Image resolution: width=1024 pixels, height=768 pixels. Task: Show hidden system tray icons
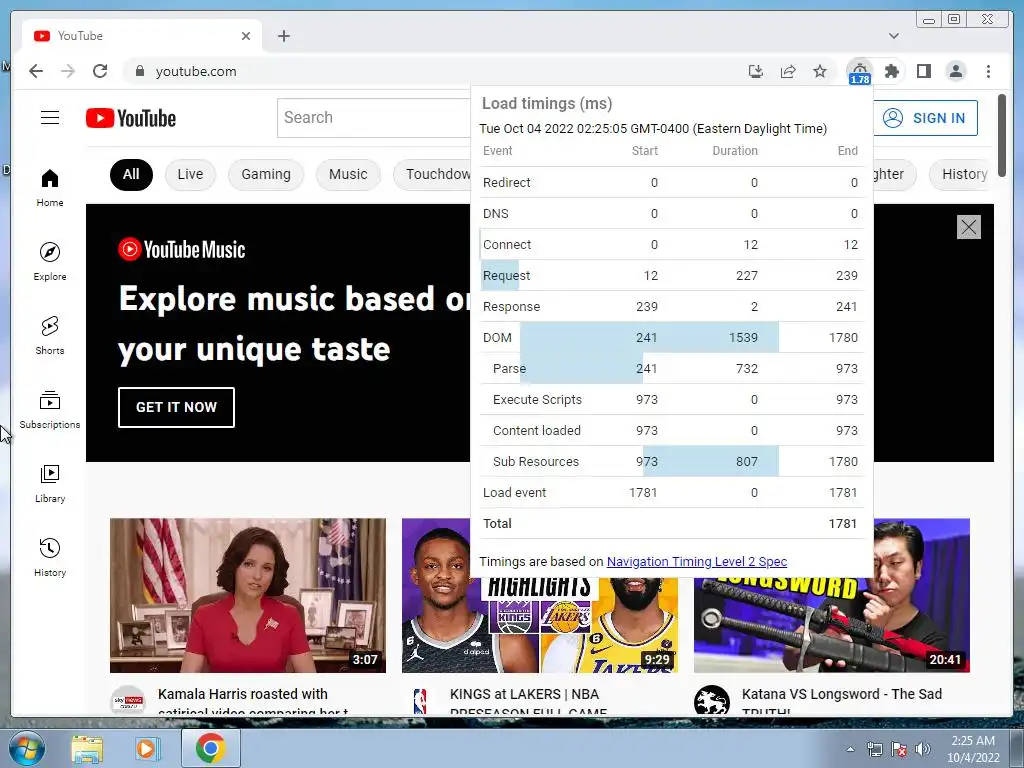tap(850, 749)
